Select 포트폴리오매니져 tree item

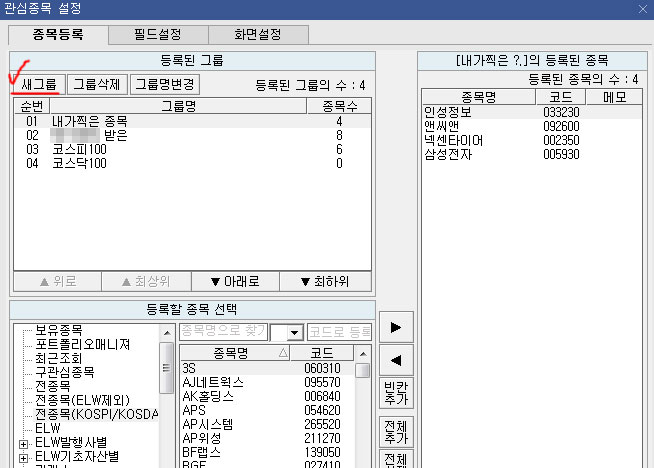pos(83,344)
